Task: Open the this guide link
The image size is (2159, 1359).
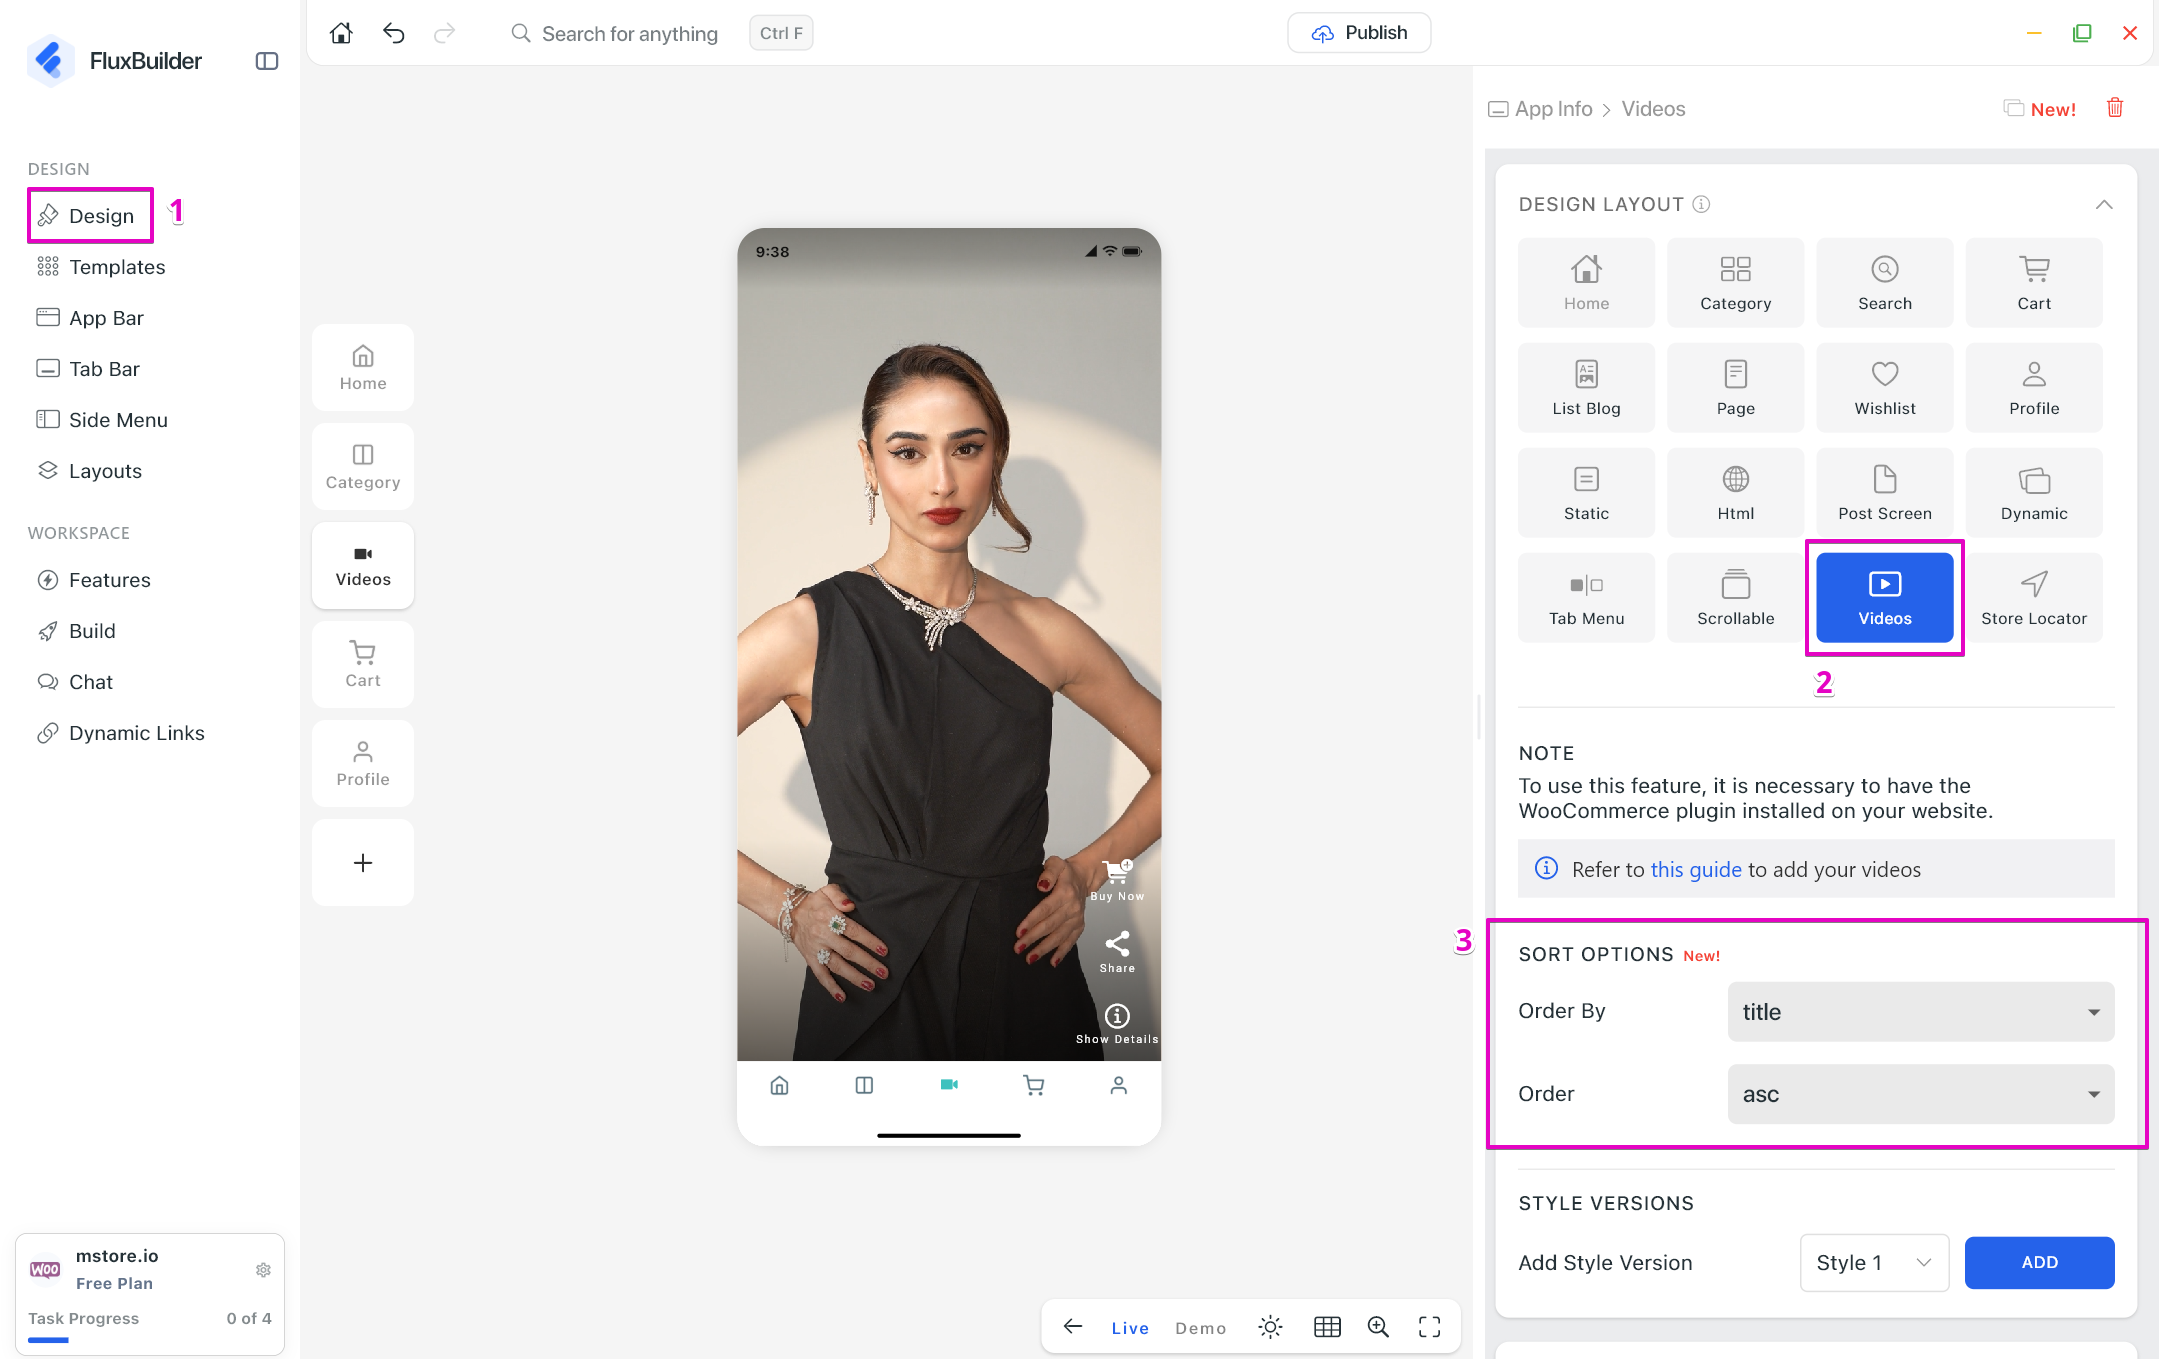Action: [1696, 869]
